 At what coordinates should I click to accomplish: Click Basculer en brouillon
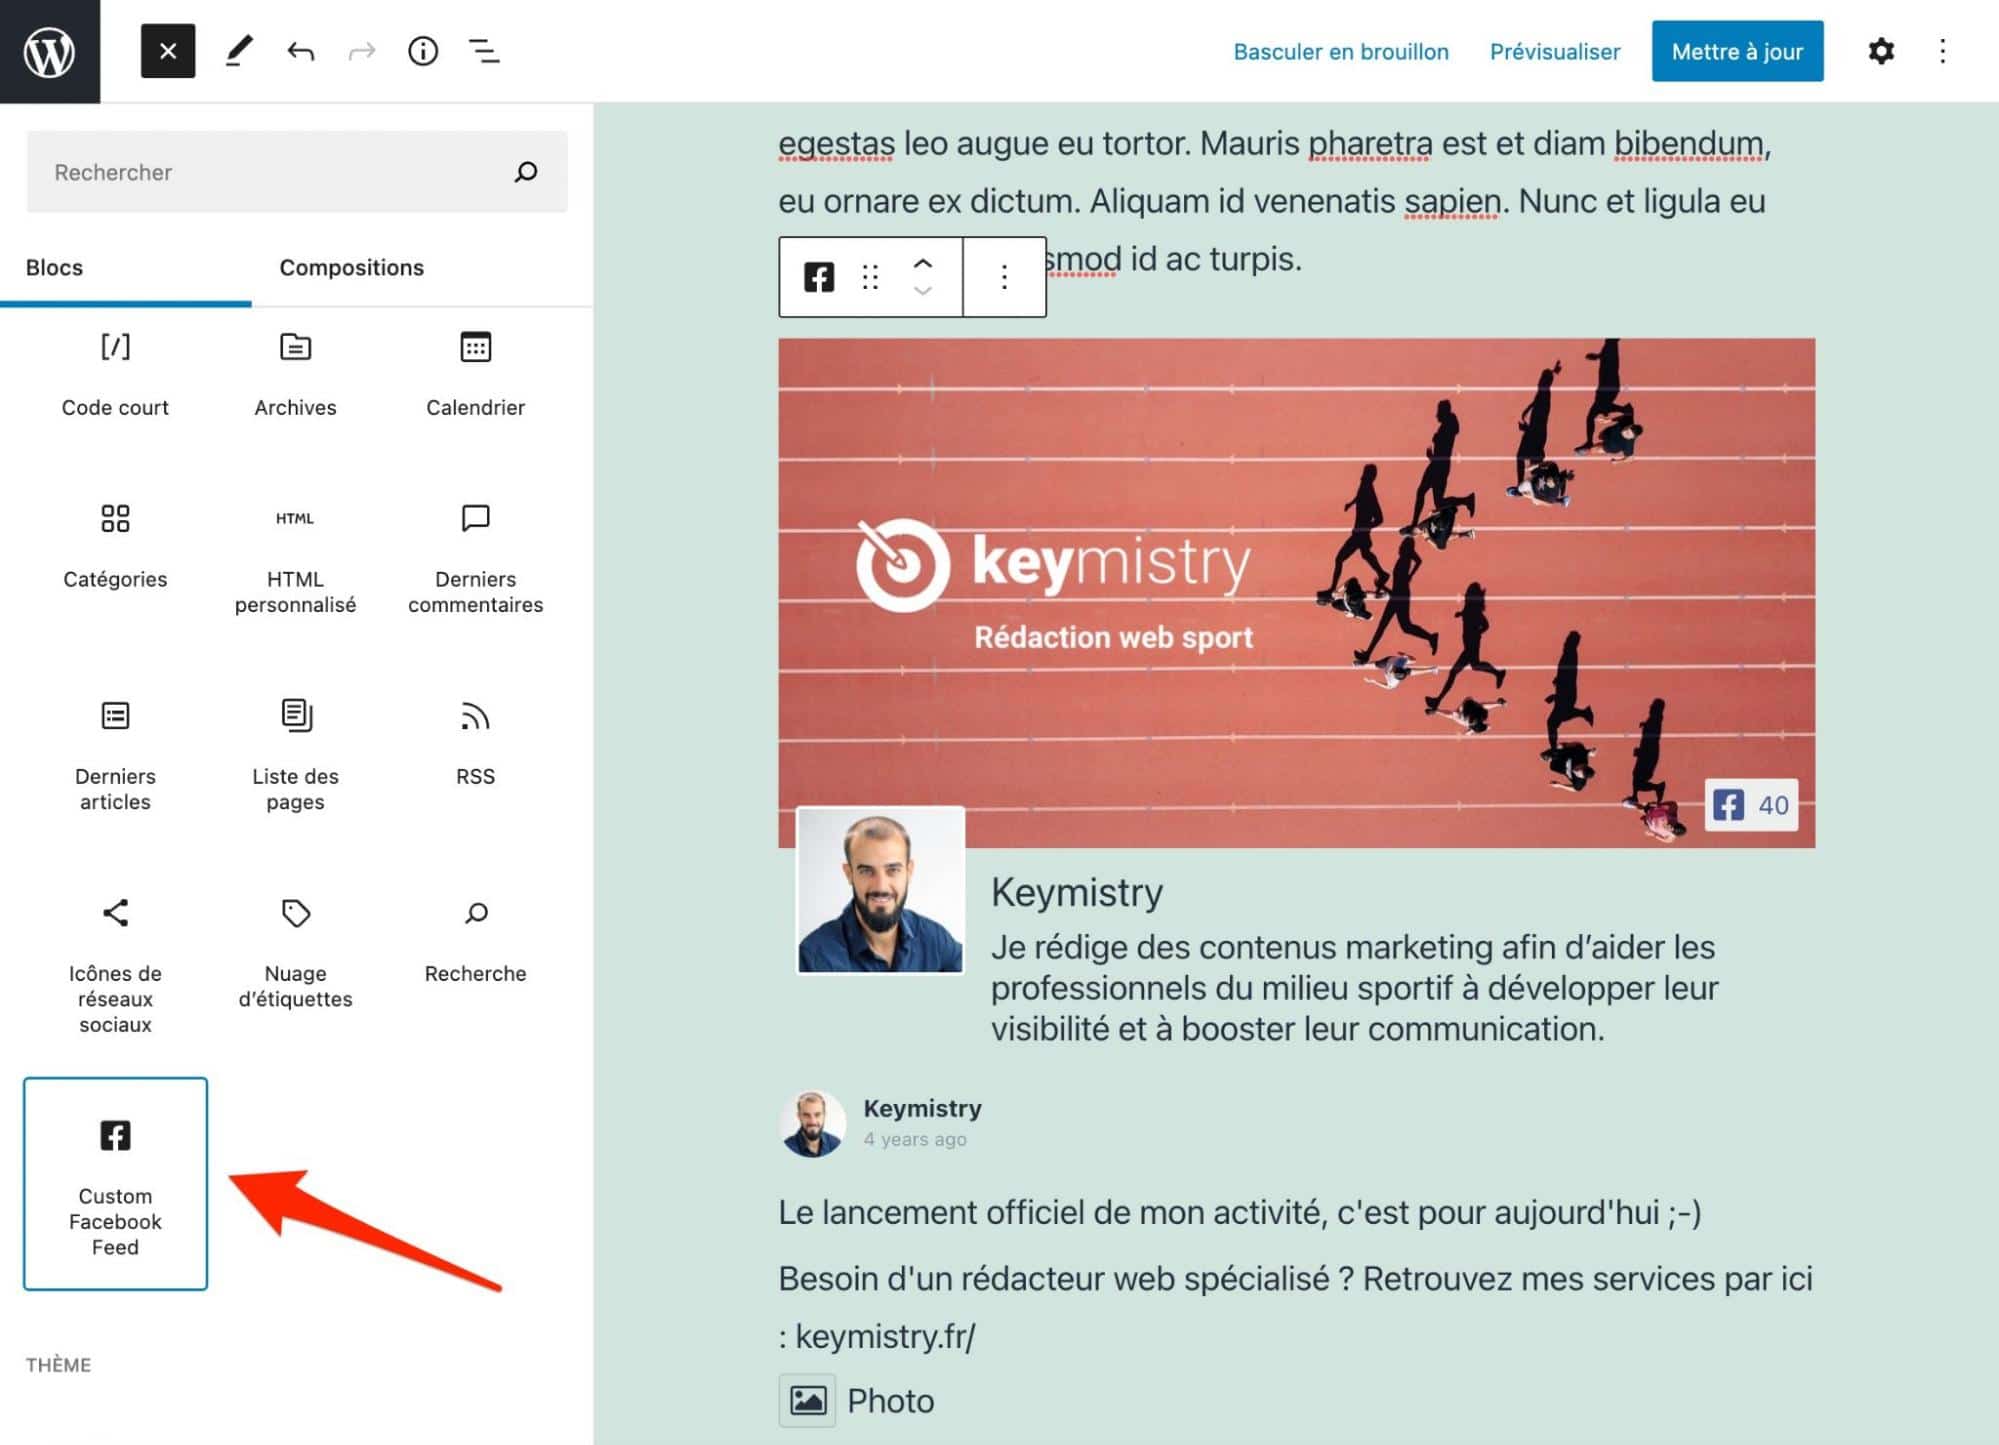click(1341, 51)
